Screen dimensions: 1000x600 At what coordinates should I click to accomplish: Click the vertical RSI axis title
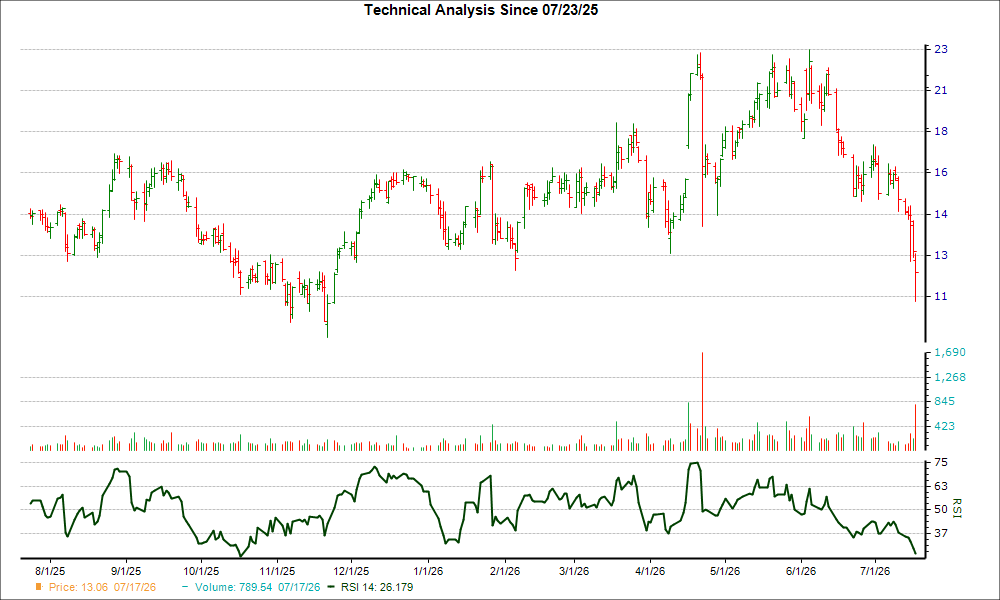pos(957,508)
